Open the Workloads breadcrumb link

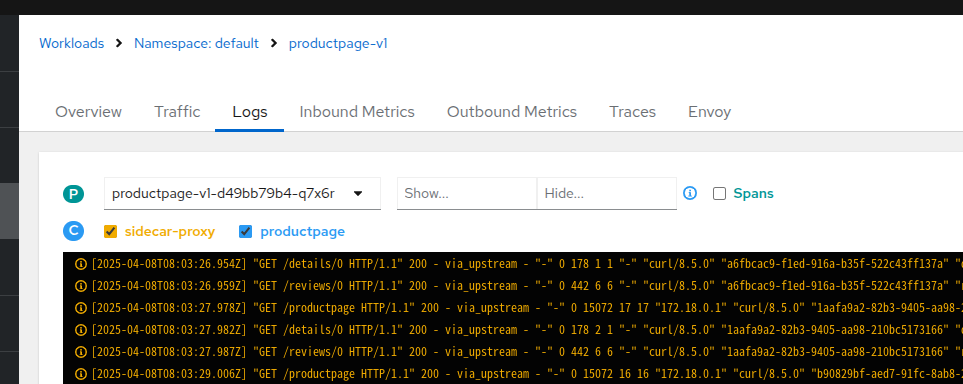[71, 44]
